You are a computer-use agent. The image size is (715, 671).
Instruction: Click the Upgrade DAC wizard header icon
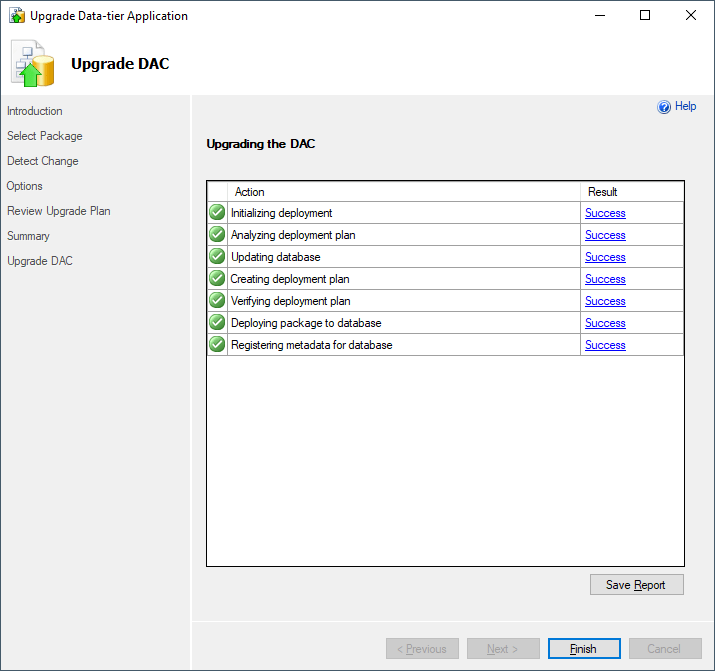click(x=33, y=64)
